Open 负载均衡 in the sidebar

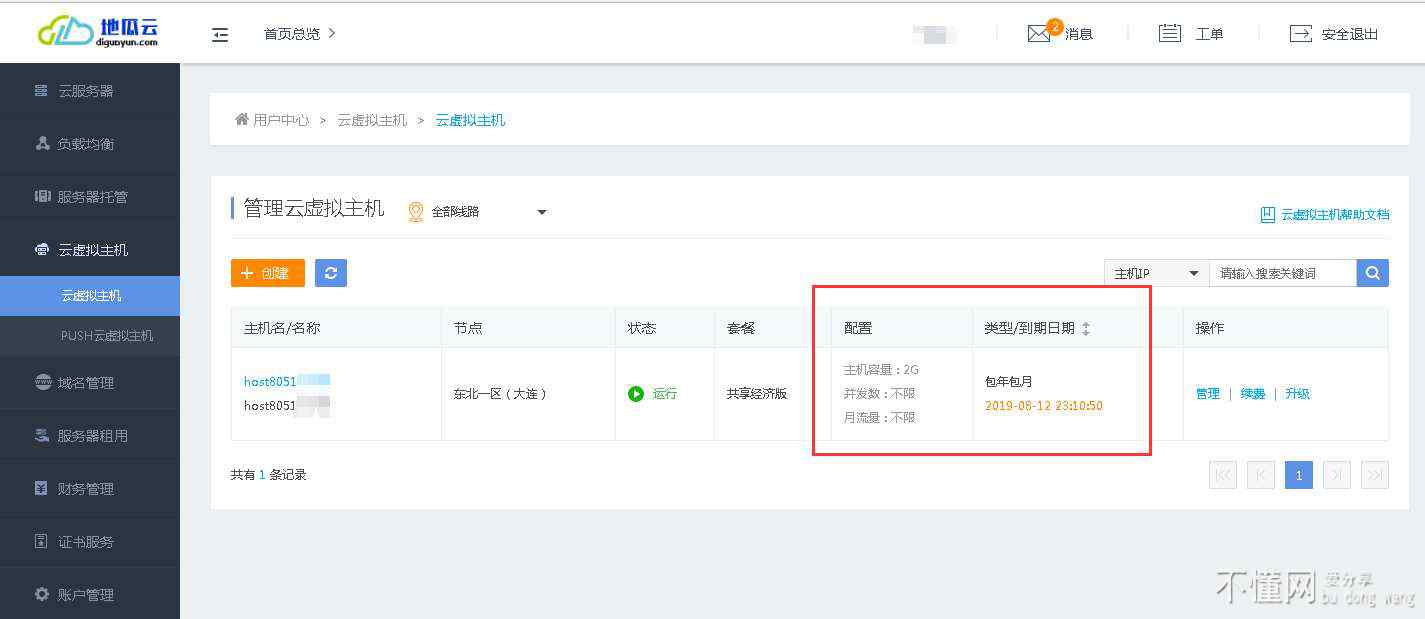pyautogui.click(x=90, y=144)
